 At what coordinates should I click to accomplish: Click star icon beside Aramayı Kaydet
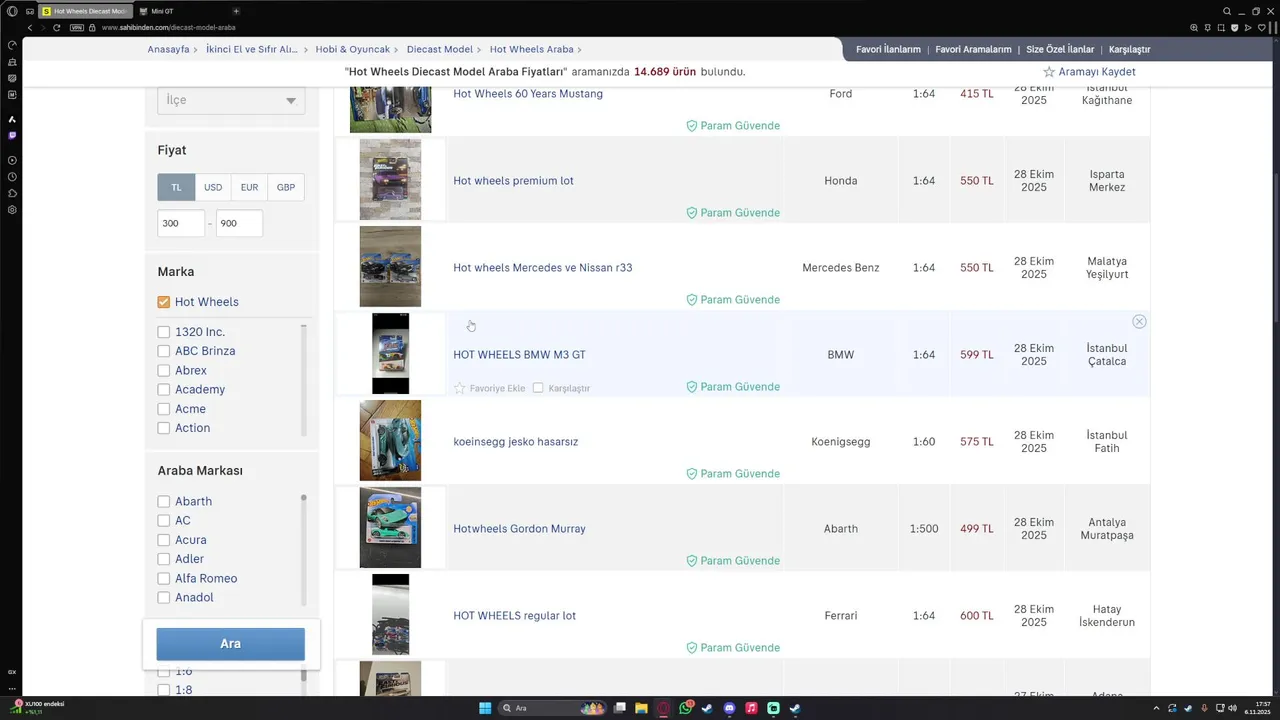1049,72
